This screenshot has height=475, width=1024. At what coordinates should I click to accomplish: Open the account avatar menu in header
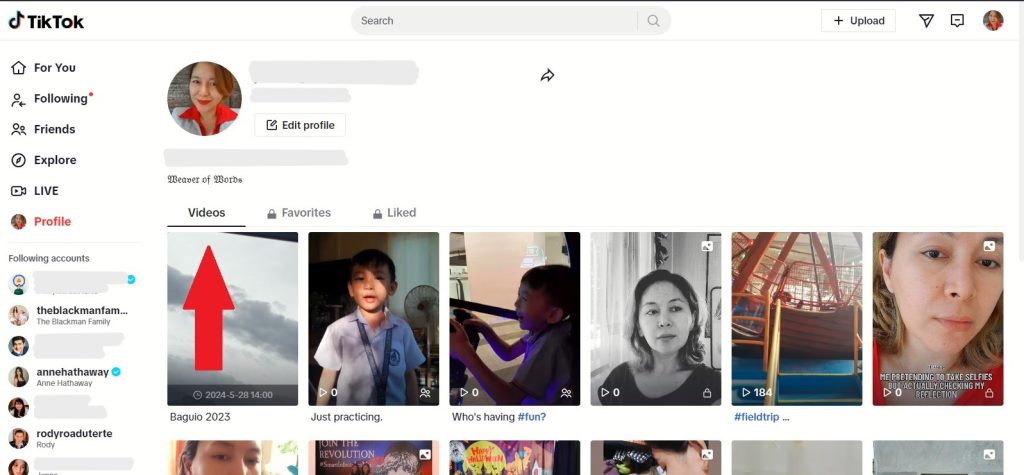(x=993, y=21)
